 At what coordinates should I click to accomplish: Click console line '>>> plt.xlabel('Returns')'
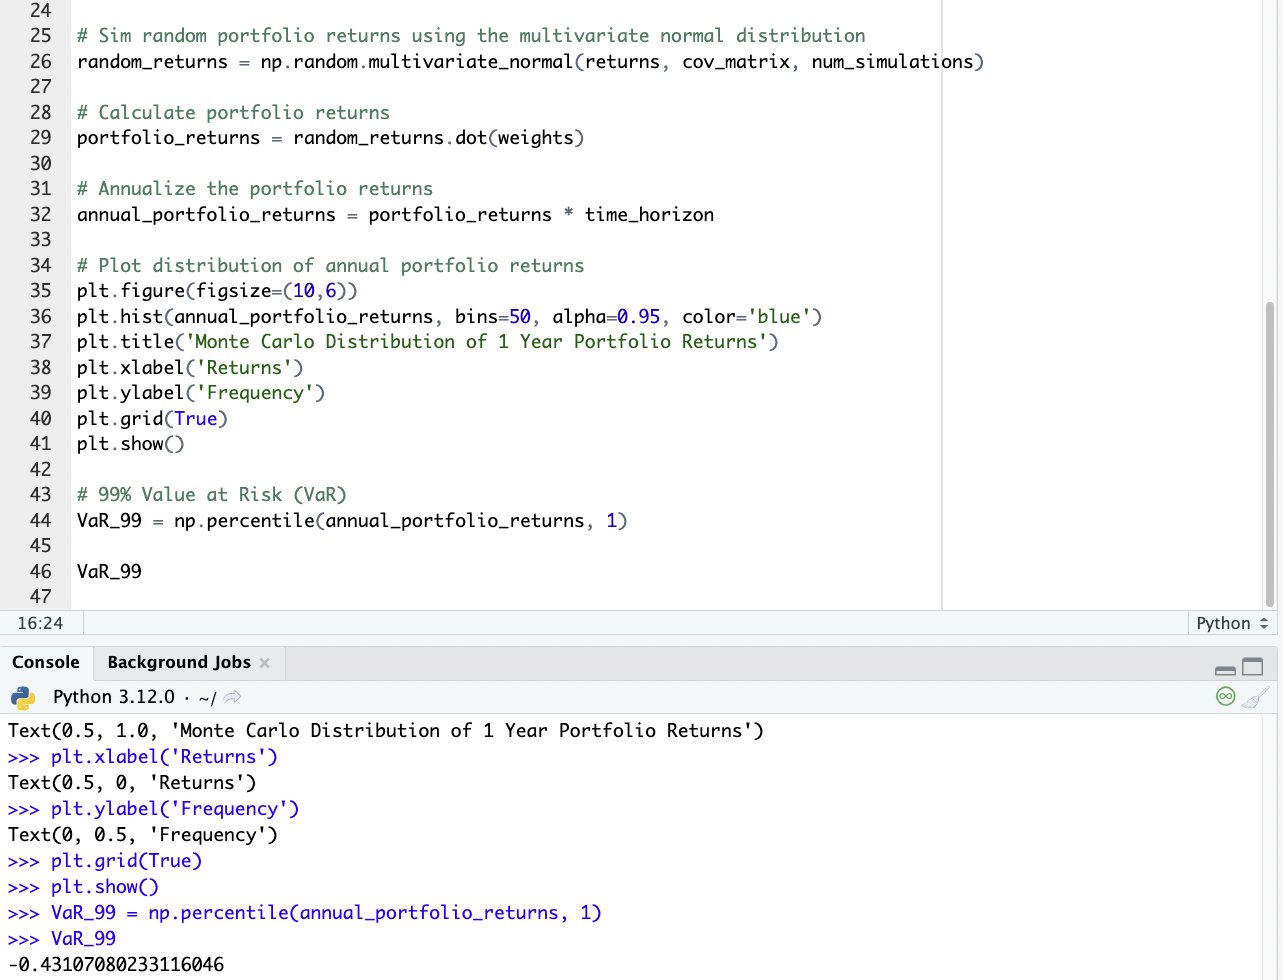[143, 757]
